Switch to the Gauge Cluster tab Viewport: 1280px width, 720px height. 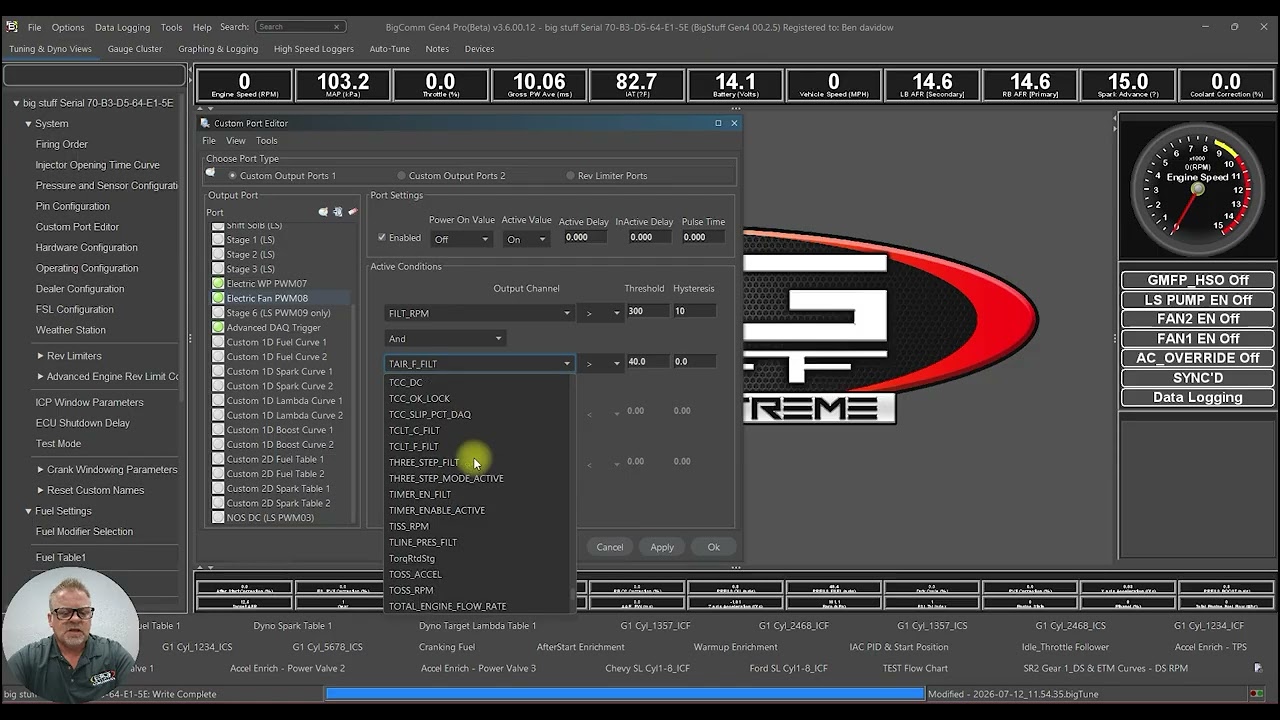[x=135, y=49]
